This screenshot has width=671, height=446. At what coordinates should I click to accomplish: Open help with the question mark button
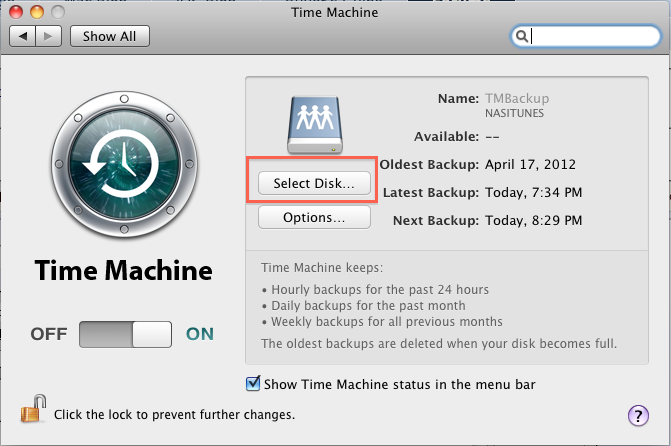point(638,414)
